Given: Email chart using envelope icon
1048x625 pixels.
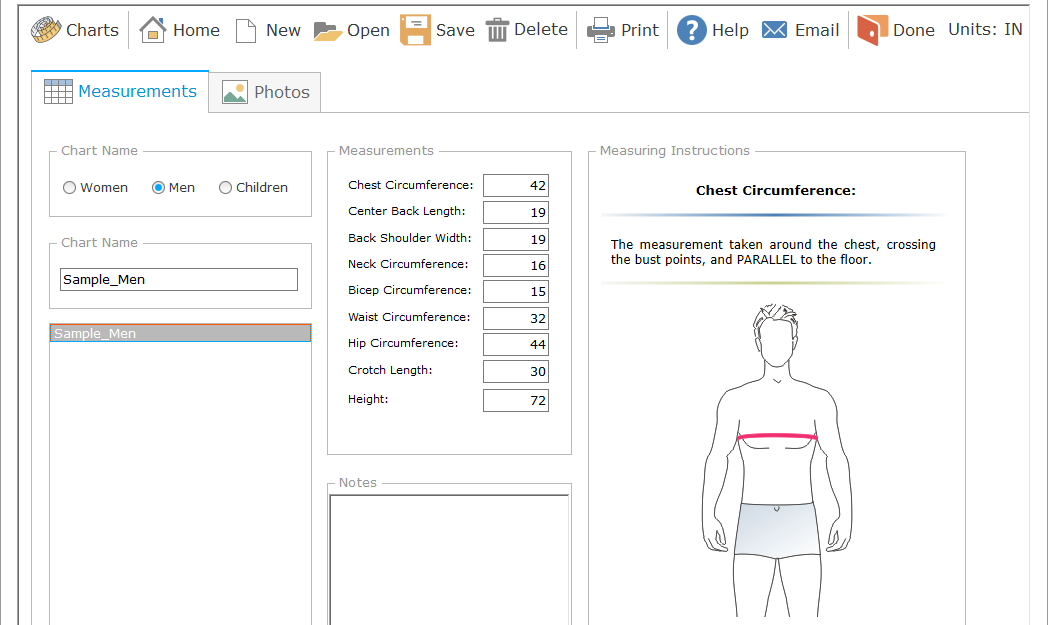Looking at the screenshot, I should [774, 30].
